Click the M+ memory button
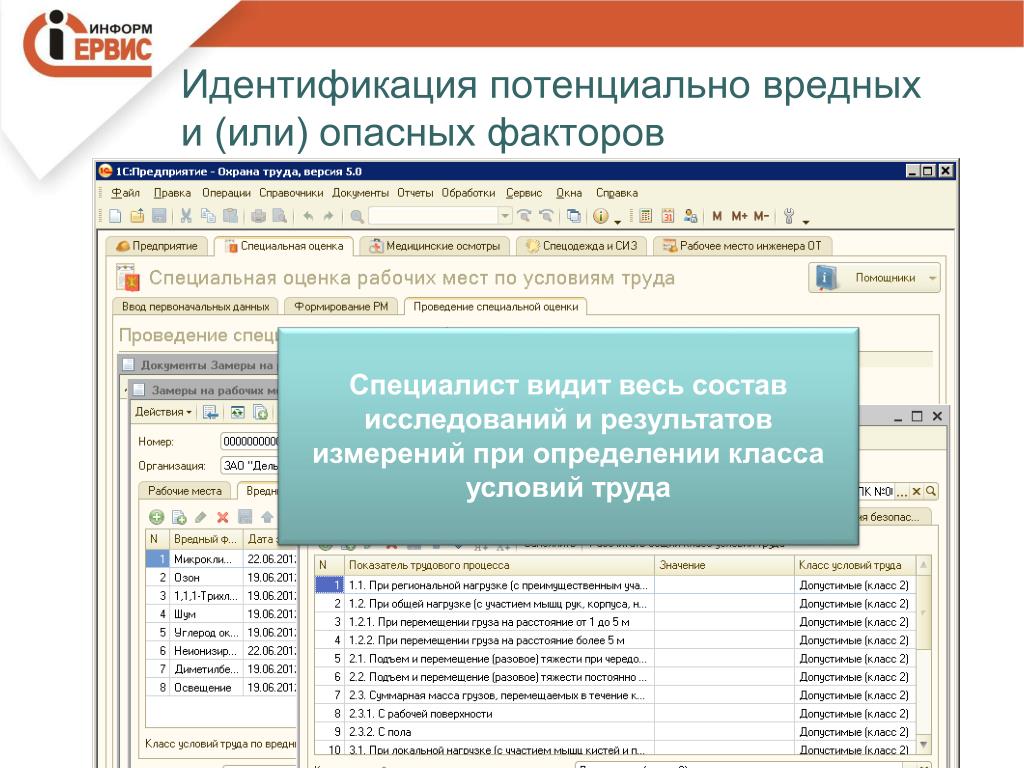 [x=739, y=216]
